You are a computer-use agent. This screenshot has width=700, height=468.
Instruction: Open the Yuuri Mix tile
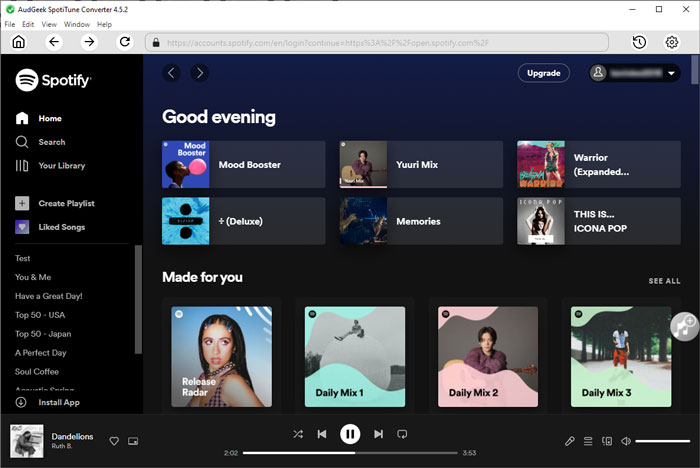point(421,164)
